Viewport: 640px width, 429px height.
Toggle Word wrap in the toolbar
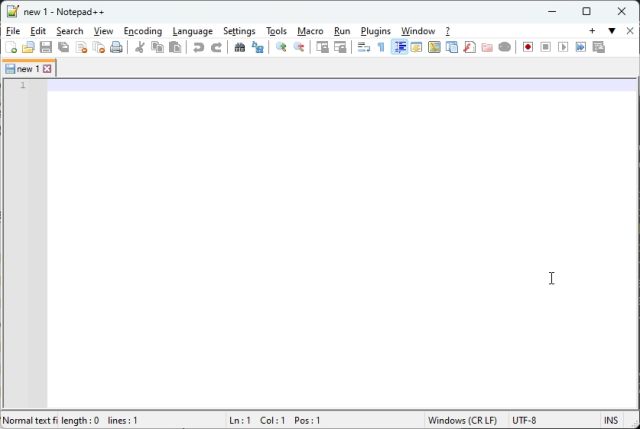click(364, 47)
